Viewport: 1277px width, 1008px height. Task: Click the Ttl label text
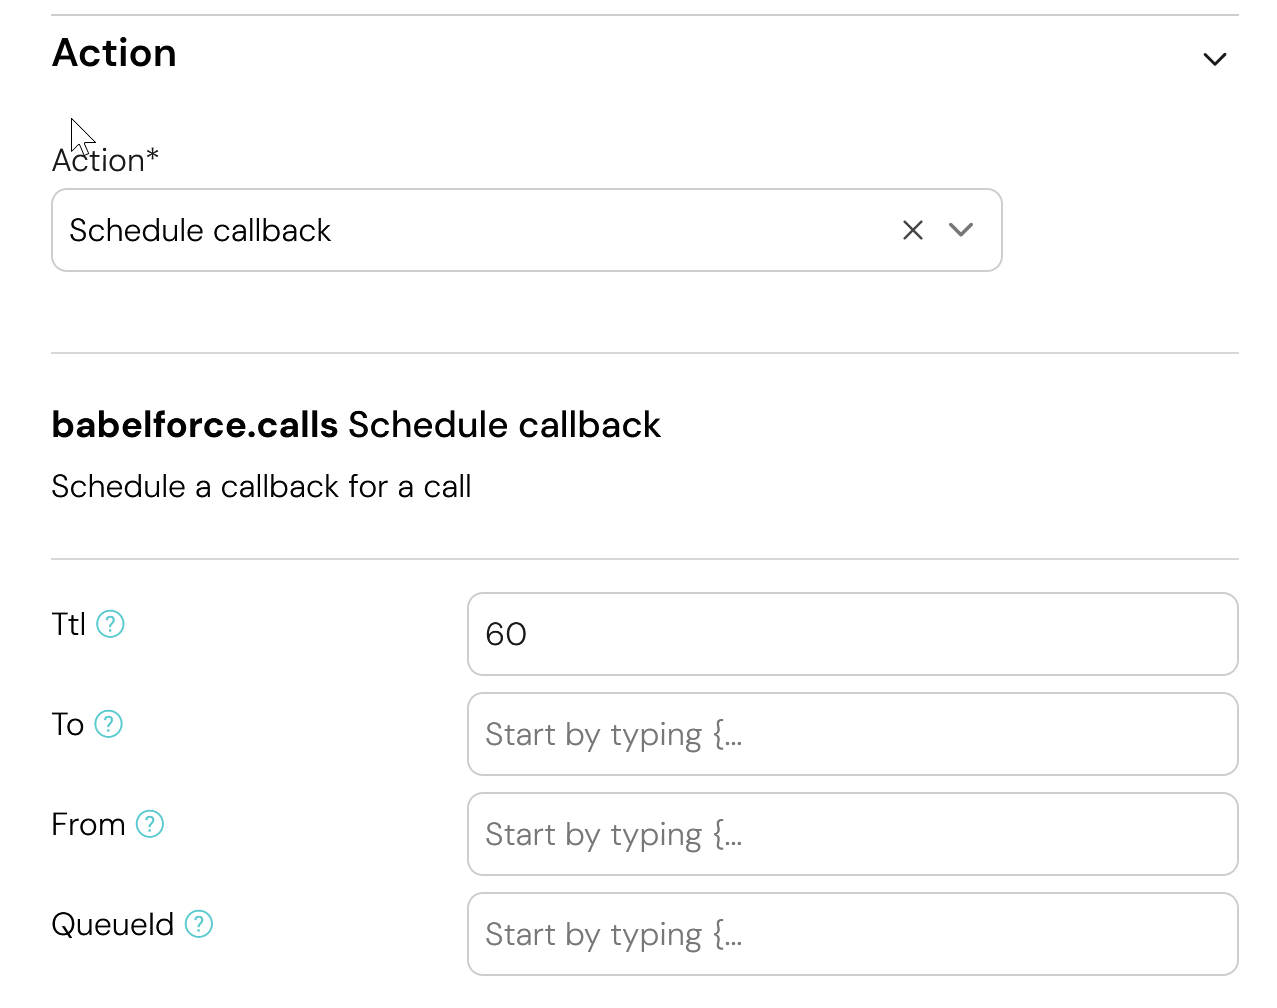(68, 624)
